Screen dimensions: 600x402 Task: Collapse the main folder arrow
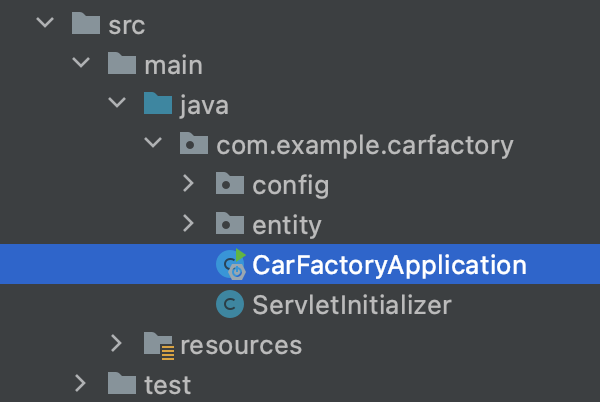click(81, 62)
